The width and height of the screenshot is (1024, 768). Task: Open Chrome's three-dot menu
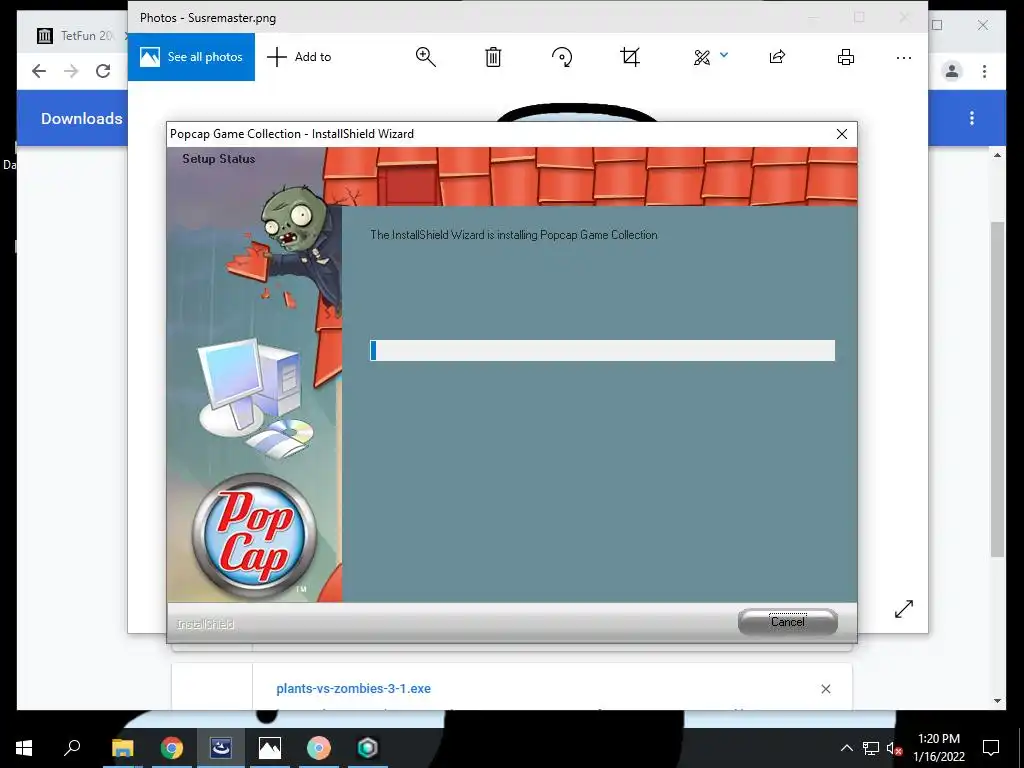click(984, 71)
